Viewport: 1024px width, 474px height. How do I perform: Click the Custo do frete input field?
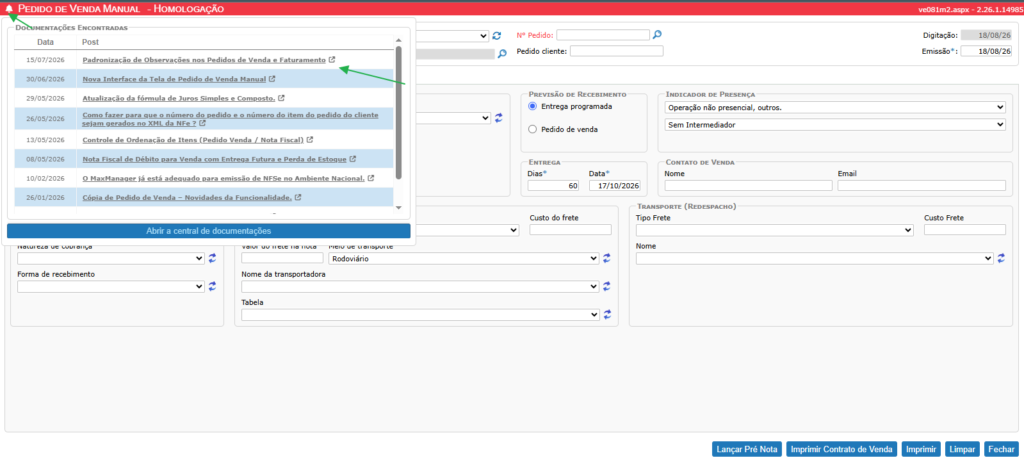(571, 230)
